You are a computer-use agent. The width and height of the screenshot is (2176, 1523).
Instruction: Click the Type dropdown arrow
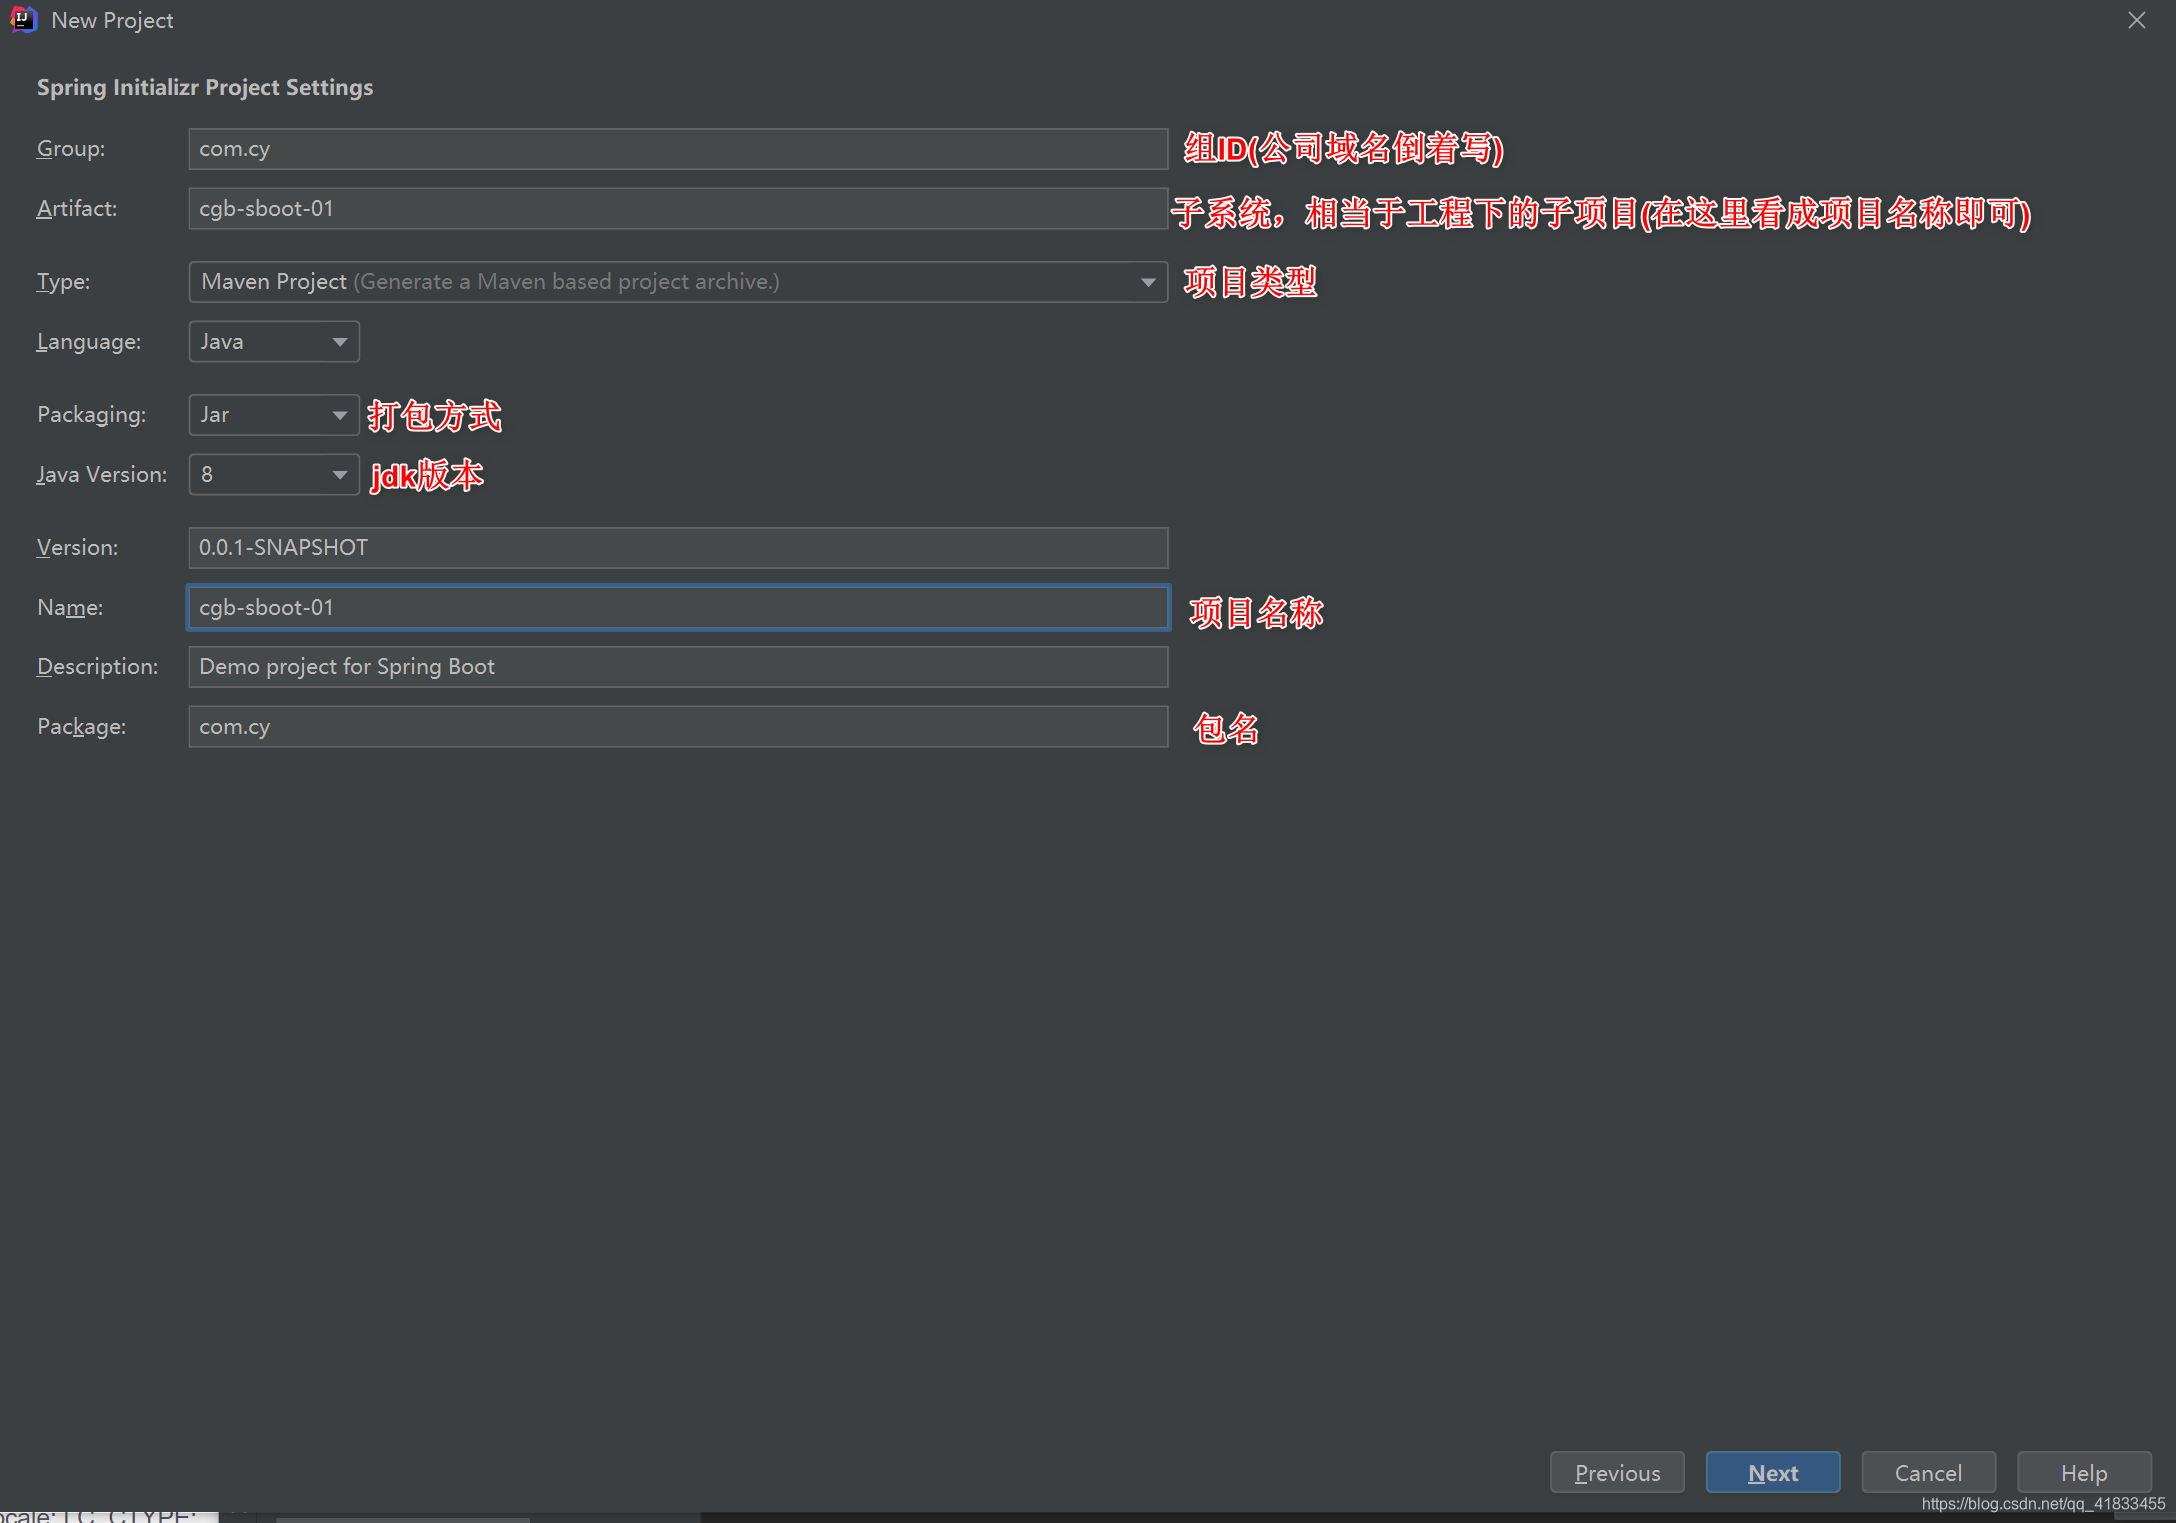[1148, 283]
